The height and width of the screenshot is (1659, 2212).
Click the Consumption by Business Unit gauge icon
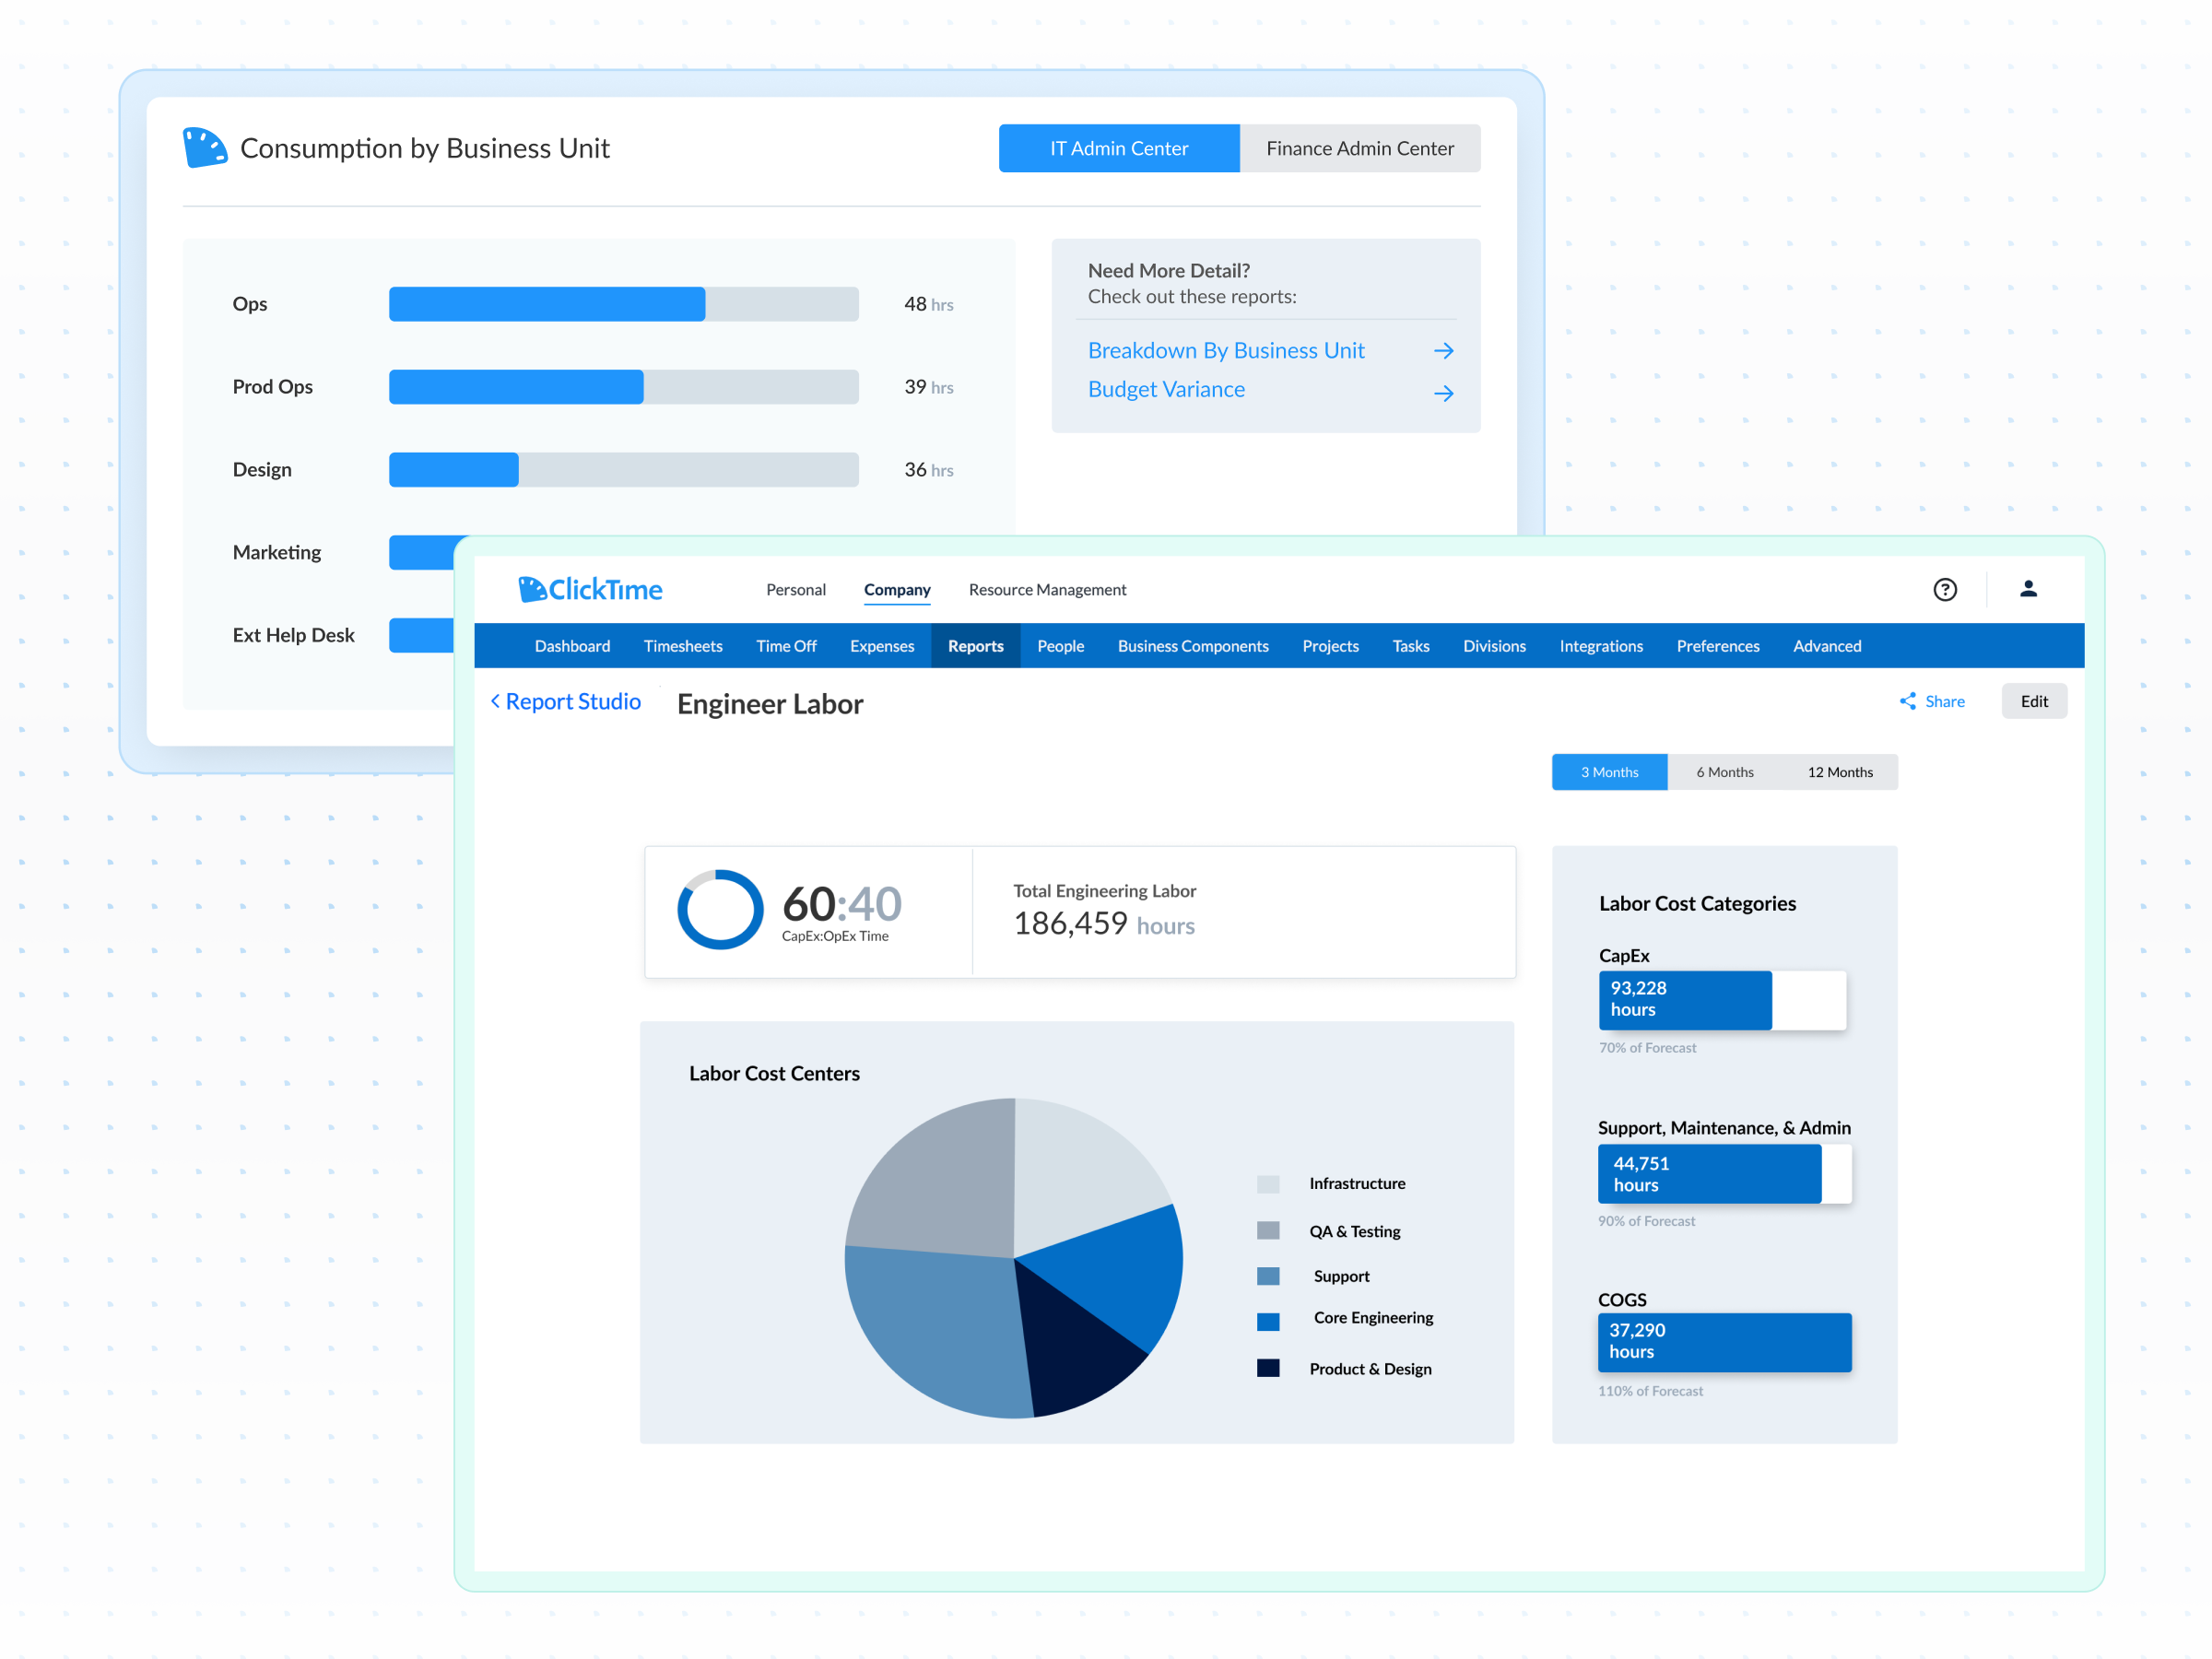pos(205,148)
